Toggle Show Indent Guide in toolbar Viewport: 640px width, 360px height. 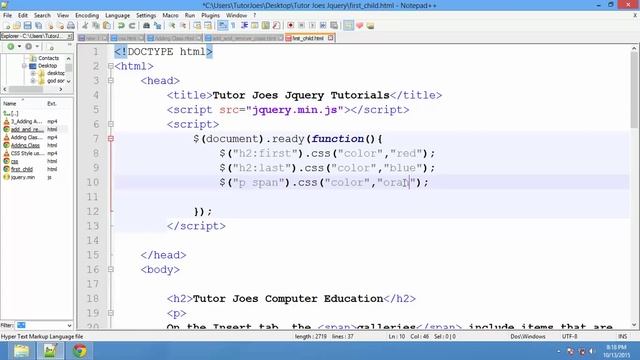[x=244, y=26]
